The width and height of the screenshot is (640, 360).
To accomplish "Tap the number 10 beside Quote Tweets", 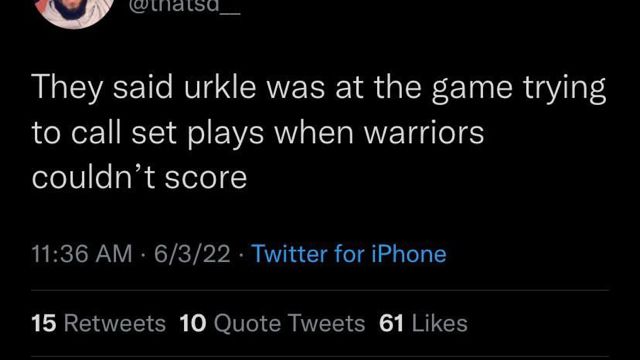I will (x=193, y=324).
